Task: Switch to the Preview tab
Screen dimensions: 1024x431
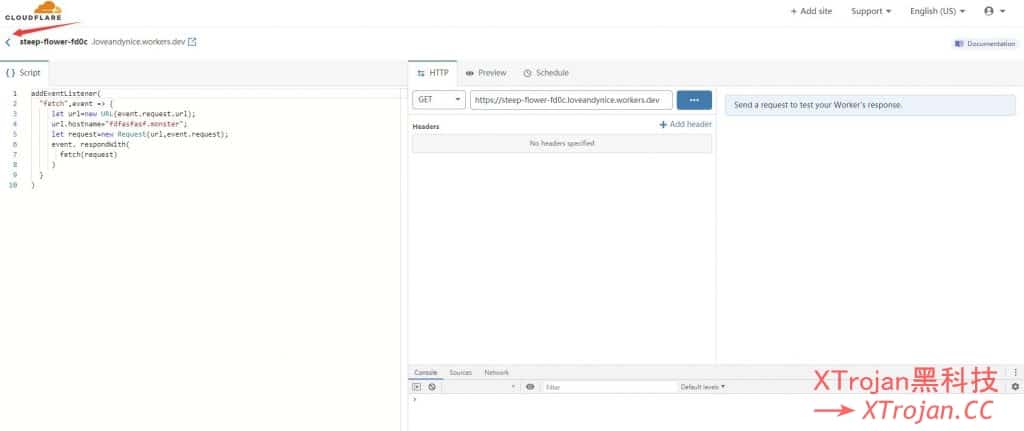Action: point(486,73)
